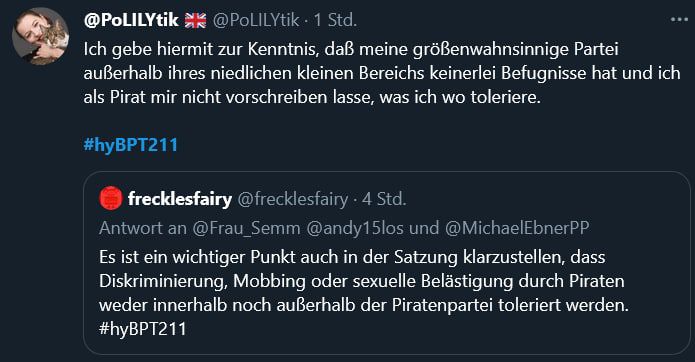Open the #hyBPT211 hashtag in main tweet
The image size is (695, 362).
click(x=131, y=145)
